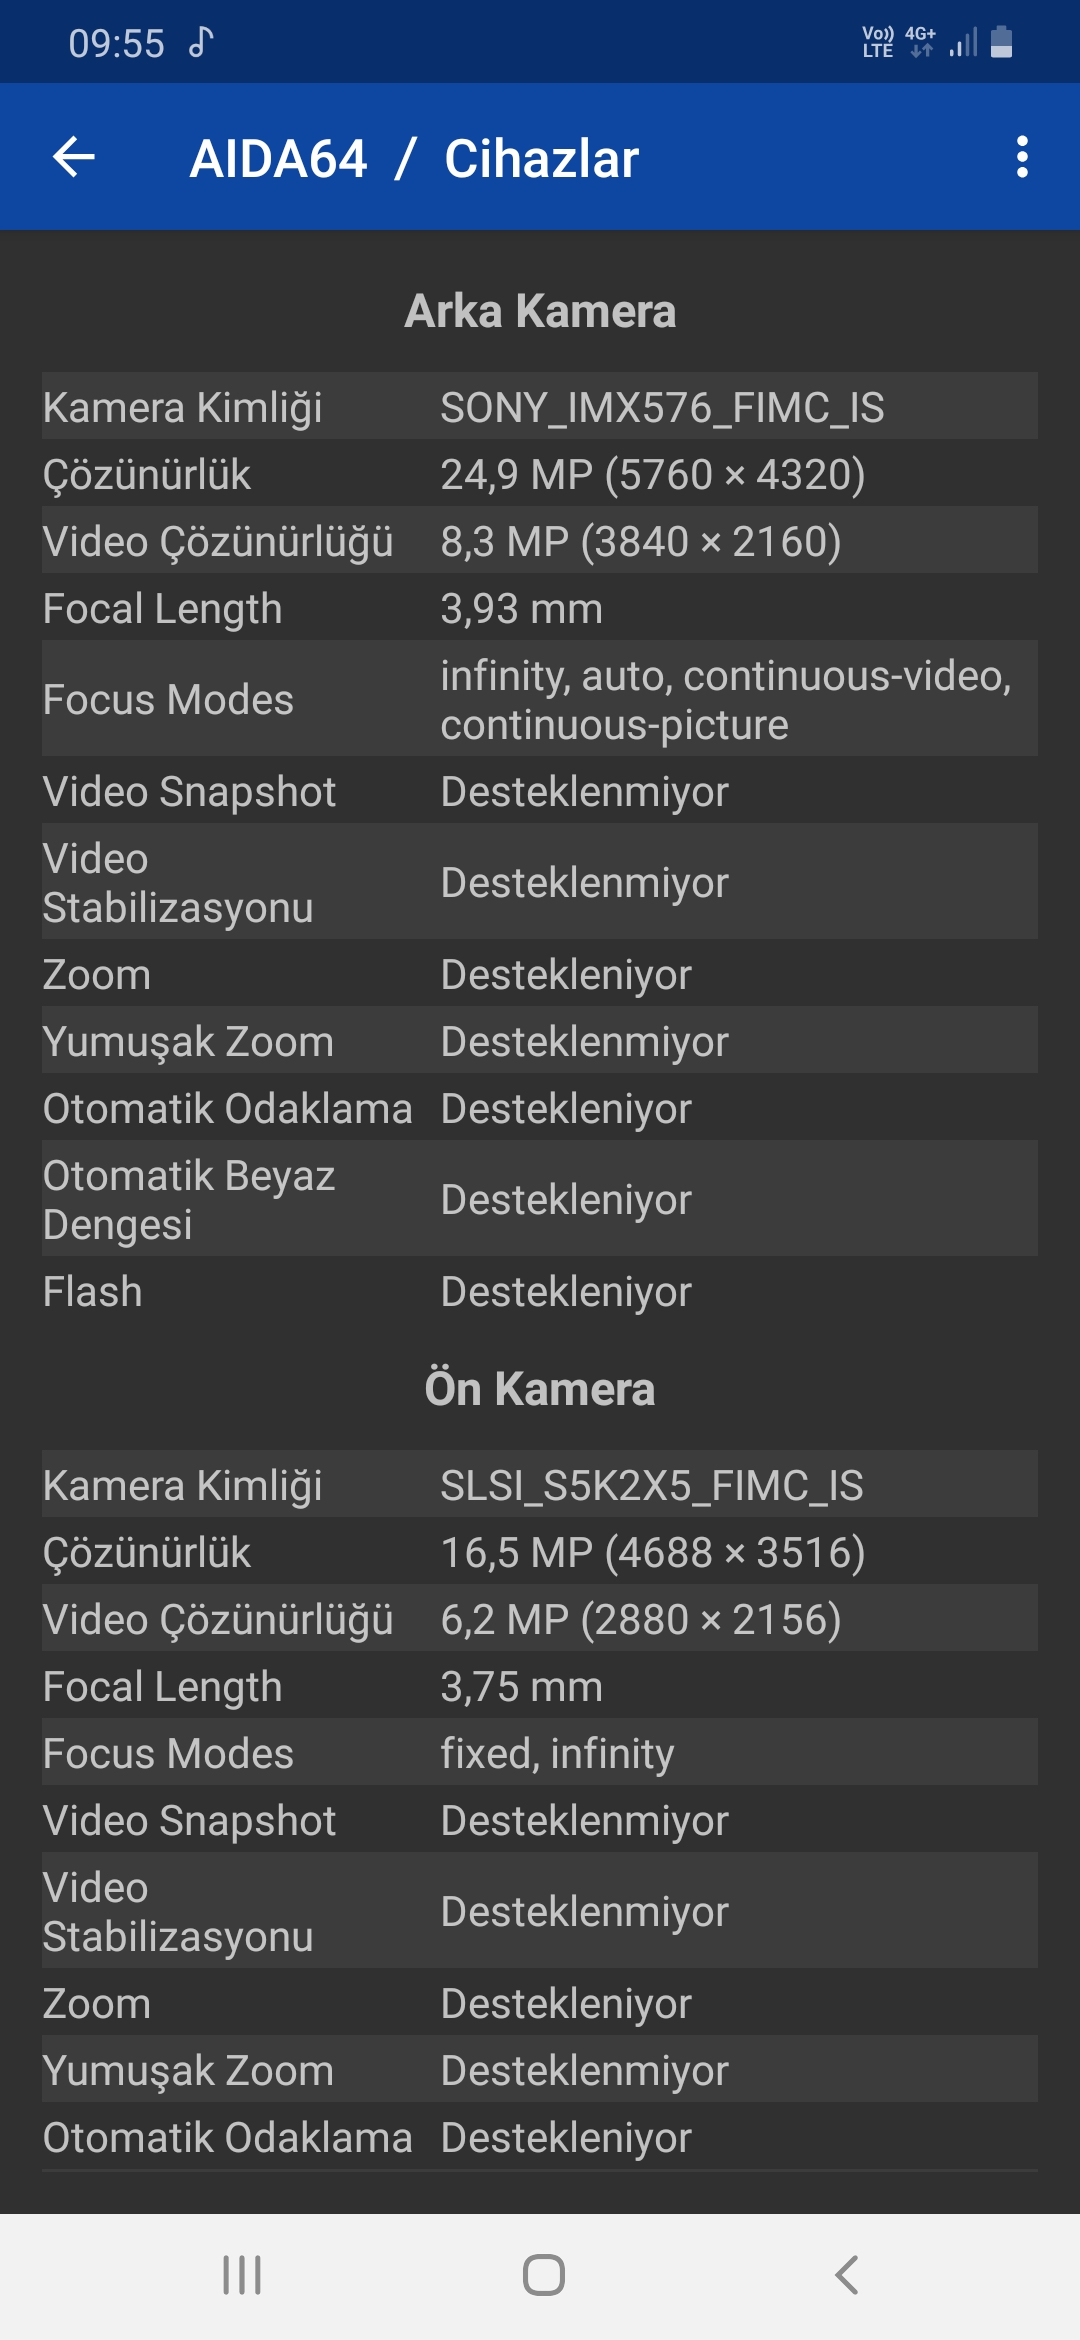Tap the Android home button

pos(543,2275)
